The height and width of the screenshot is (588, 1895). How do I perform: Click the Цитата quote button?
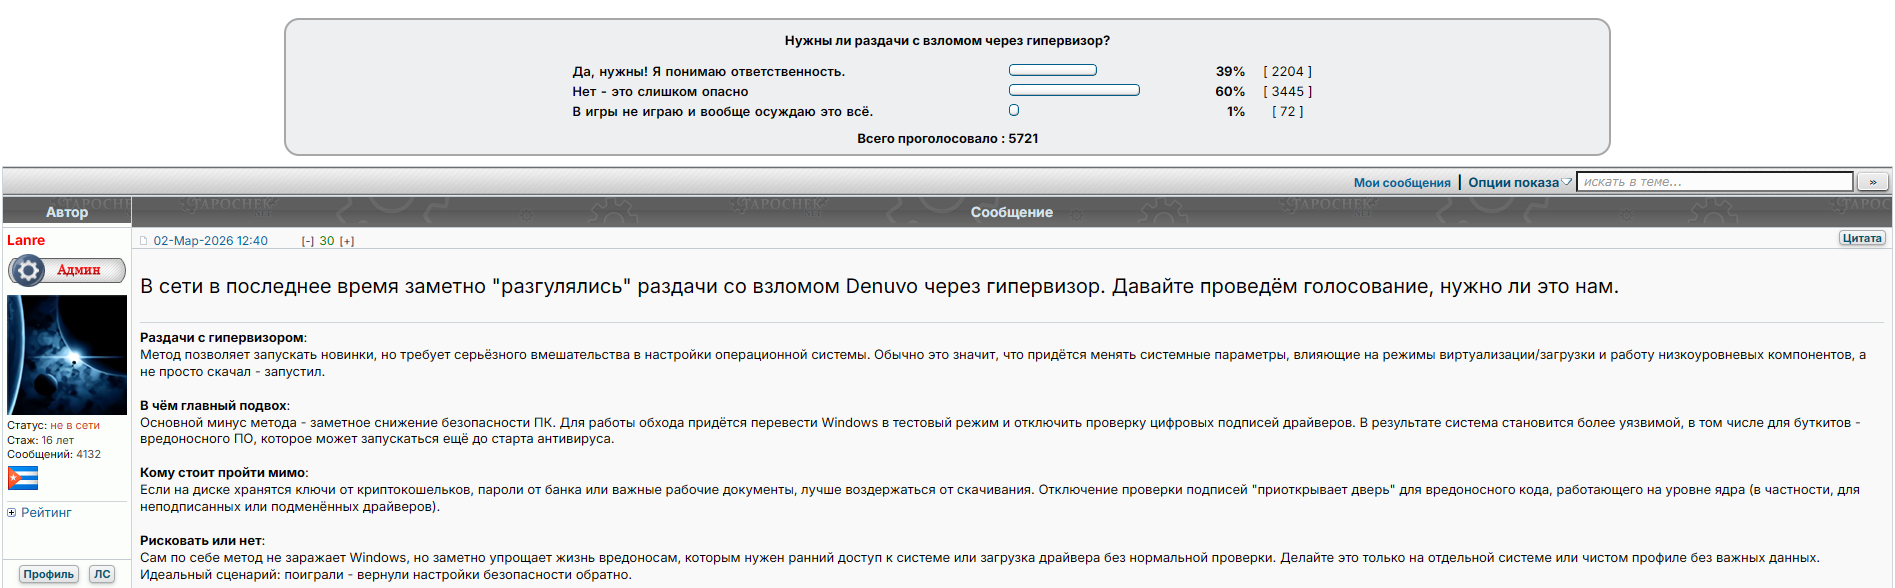[x=1862, y=238]
